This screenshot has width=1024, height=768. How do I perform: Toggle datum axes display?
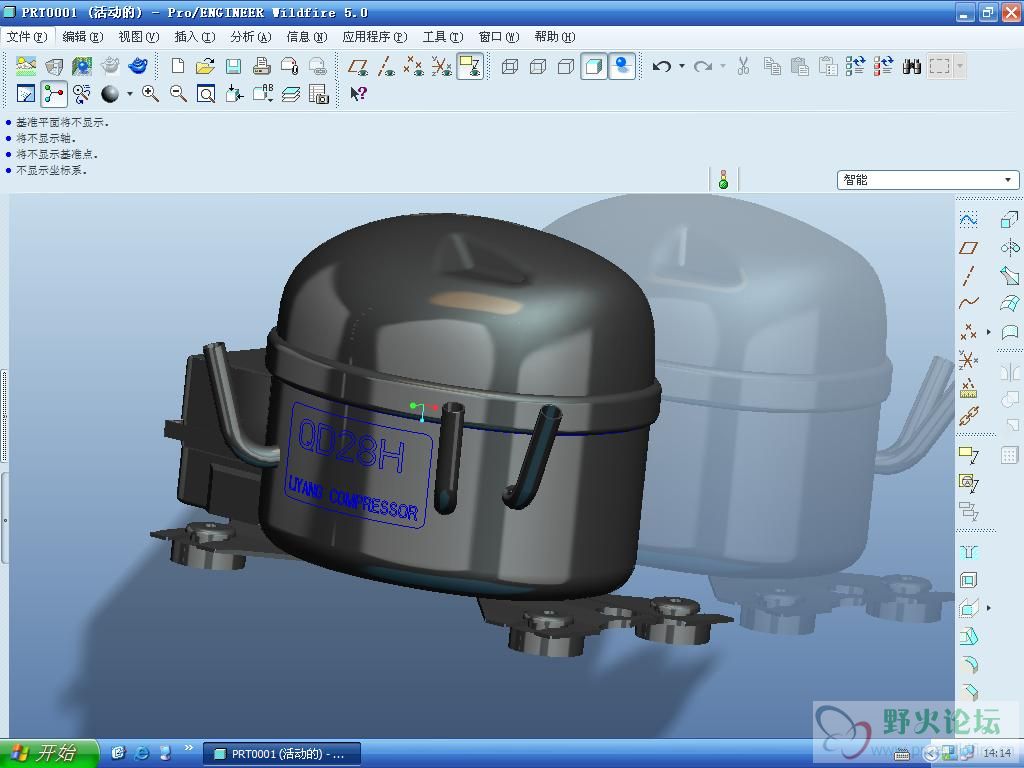click(386, 66)
